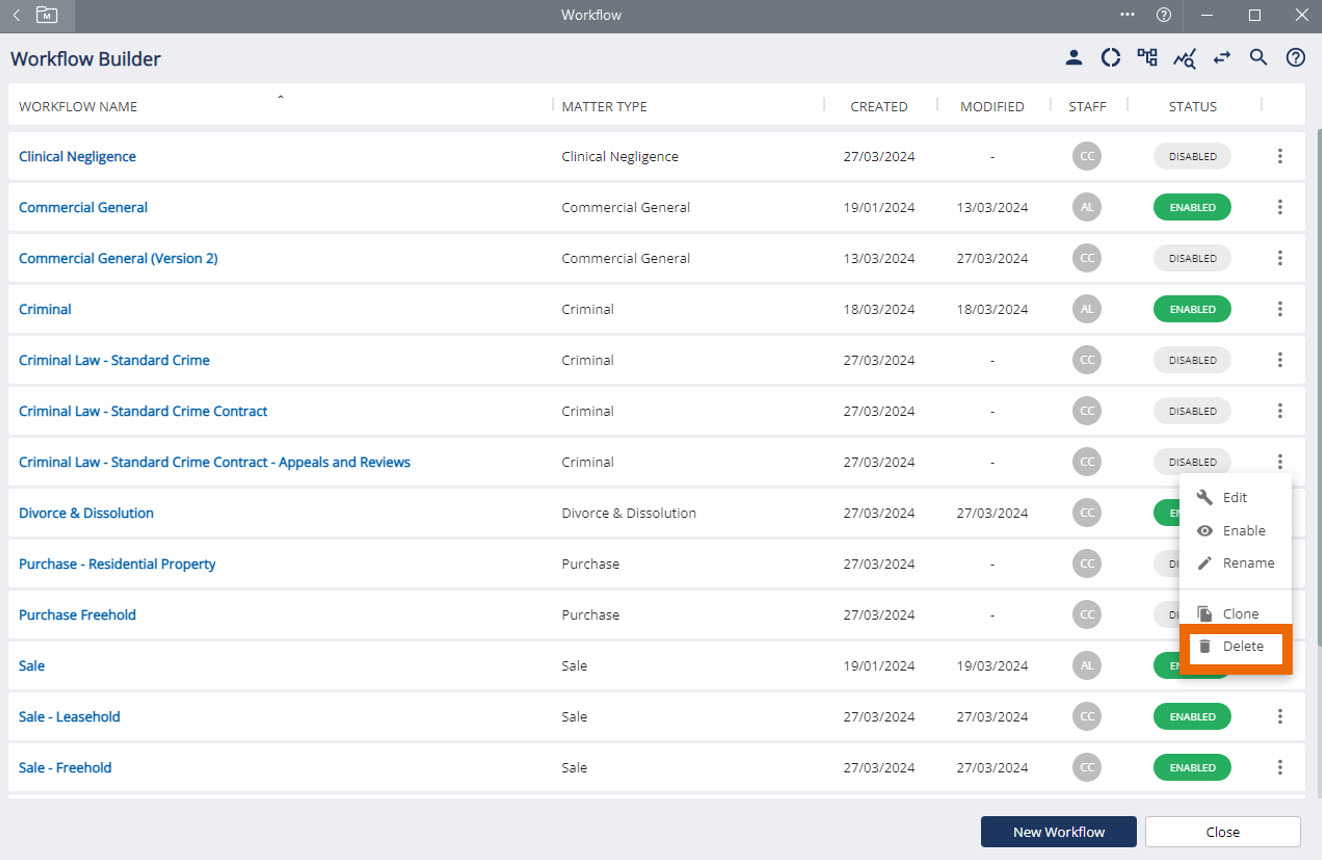
Task: Click the two-way swap arrows icon
Action: [1222, 58]
